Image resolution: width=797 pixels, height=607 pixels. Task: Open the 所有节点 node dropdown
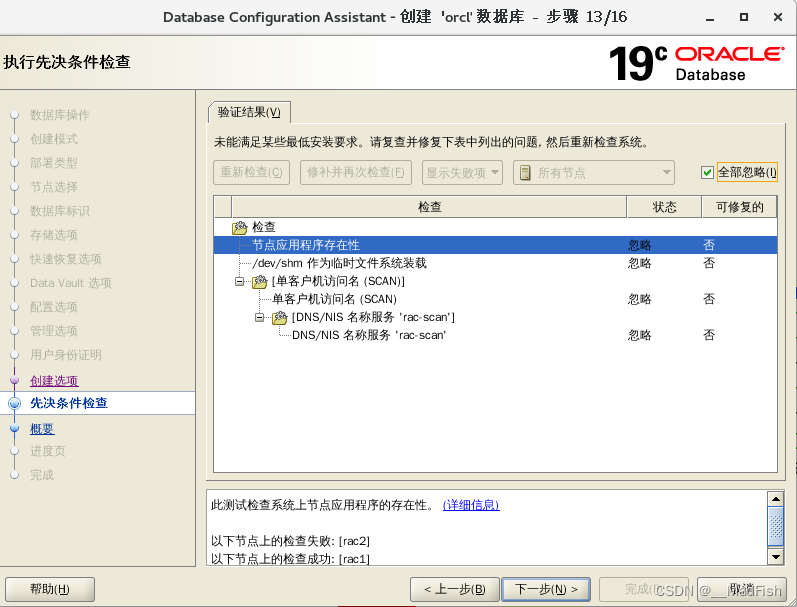594,173
